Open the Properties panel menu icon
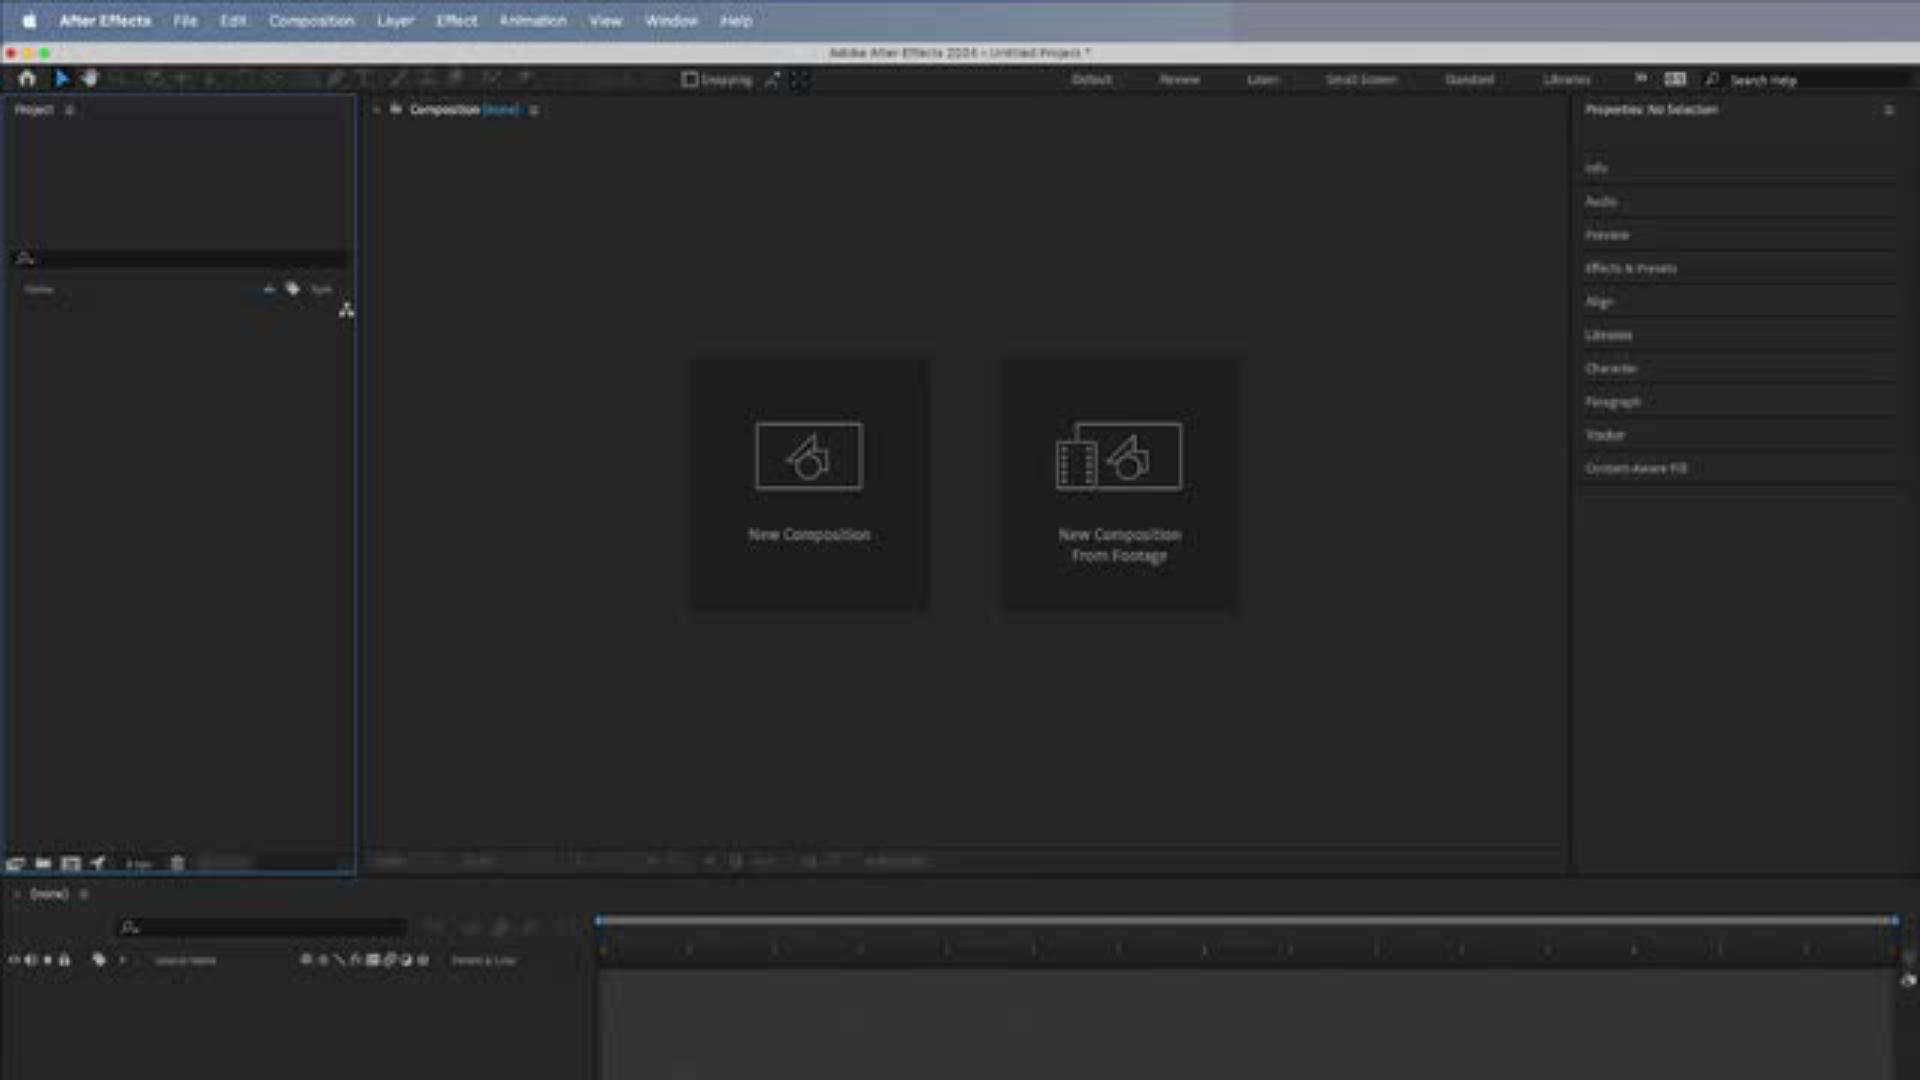 click(x=1889, y=110)
